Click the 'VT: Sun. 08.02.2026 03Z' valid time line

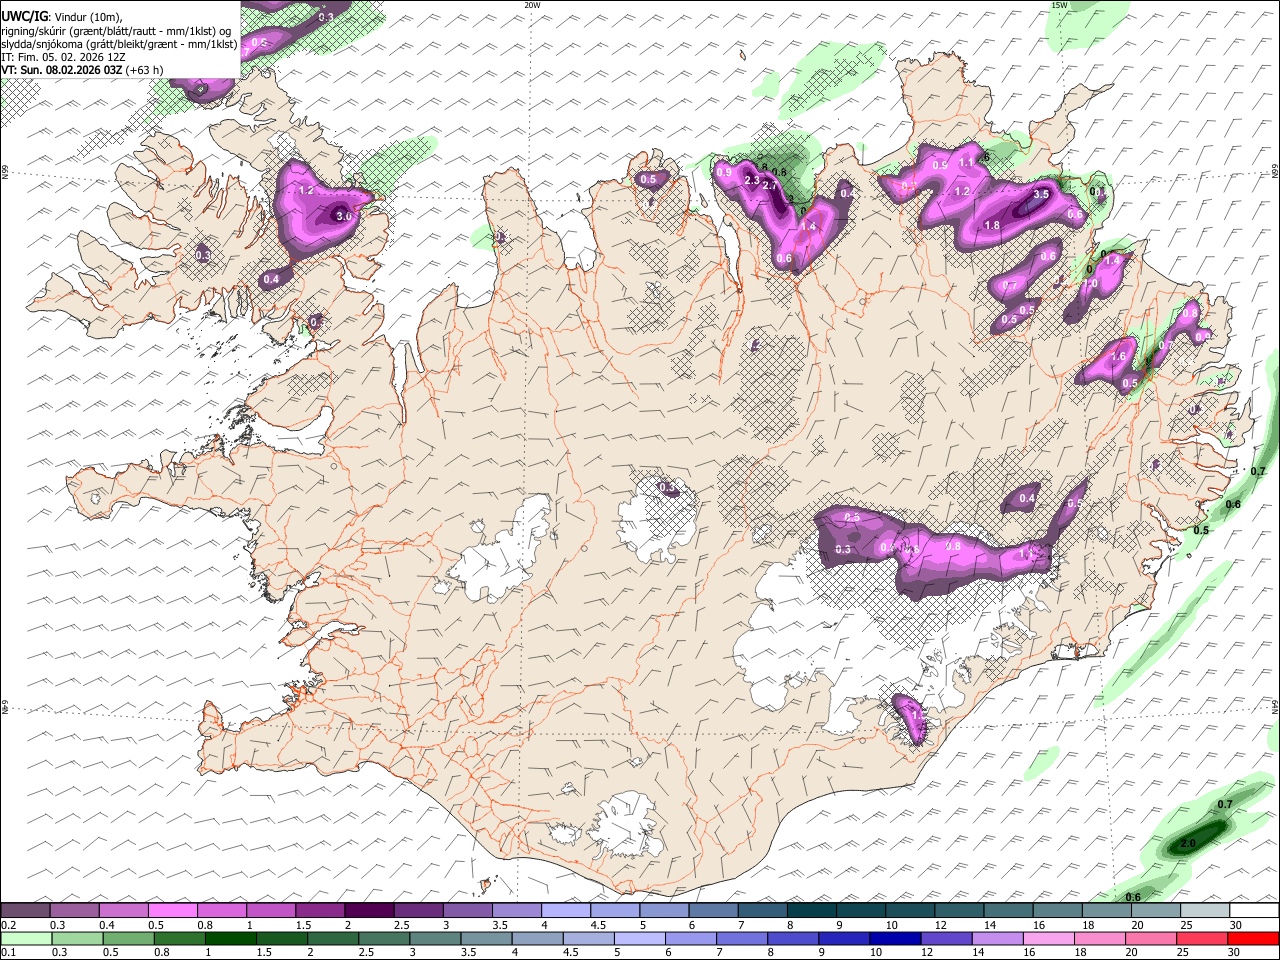click(61, 70)
